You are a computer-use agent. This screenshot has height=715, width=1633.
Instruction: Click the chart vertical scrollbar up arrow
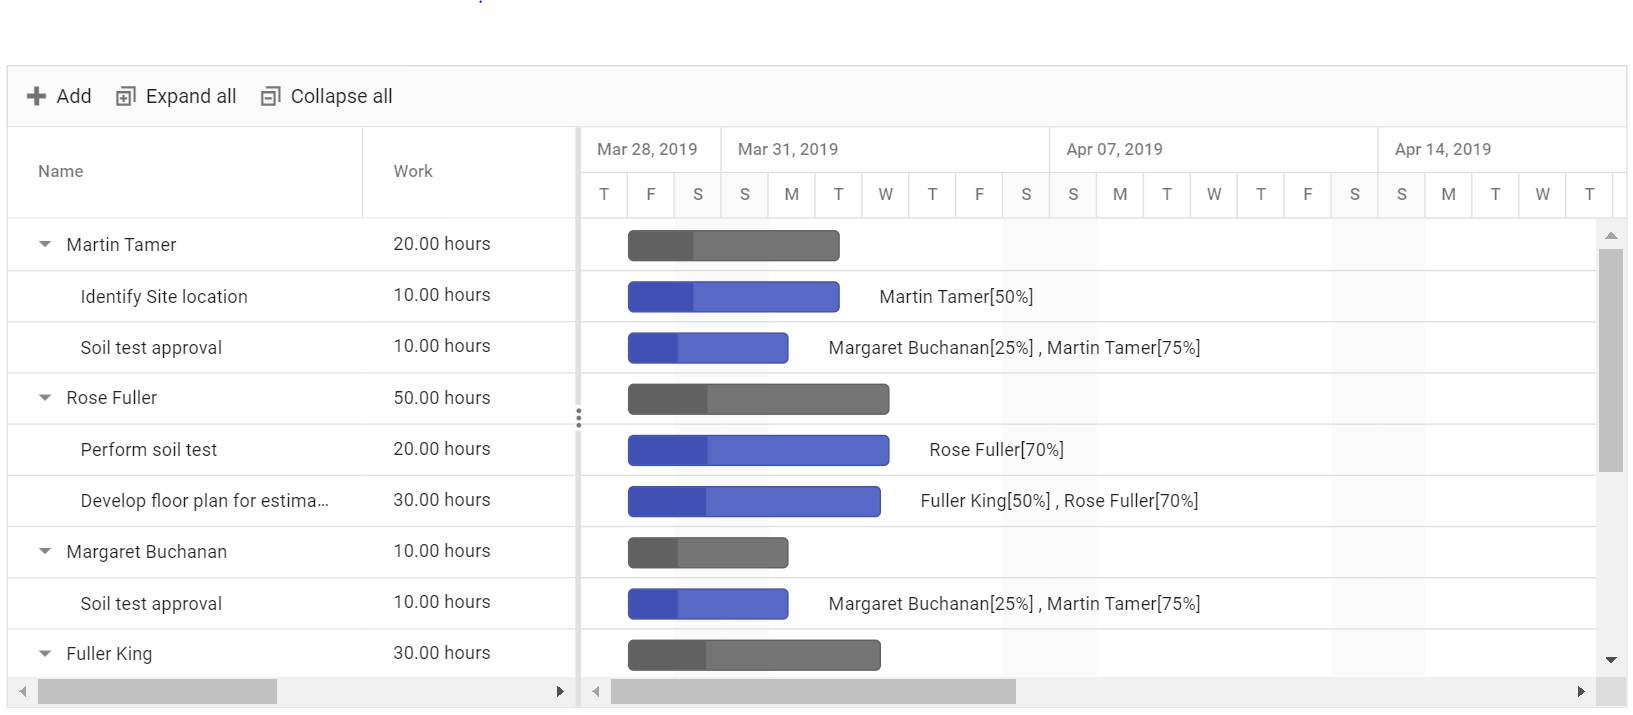(x=1611, y=235)
